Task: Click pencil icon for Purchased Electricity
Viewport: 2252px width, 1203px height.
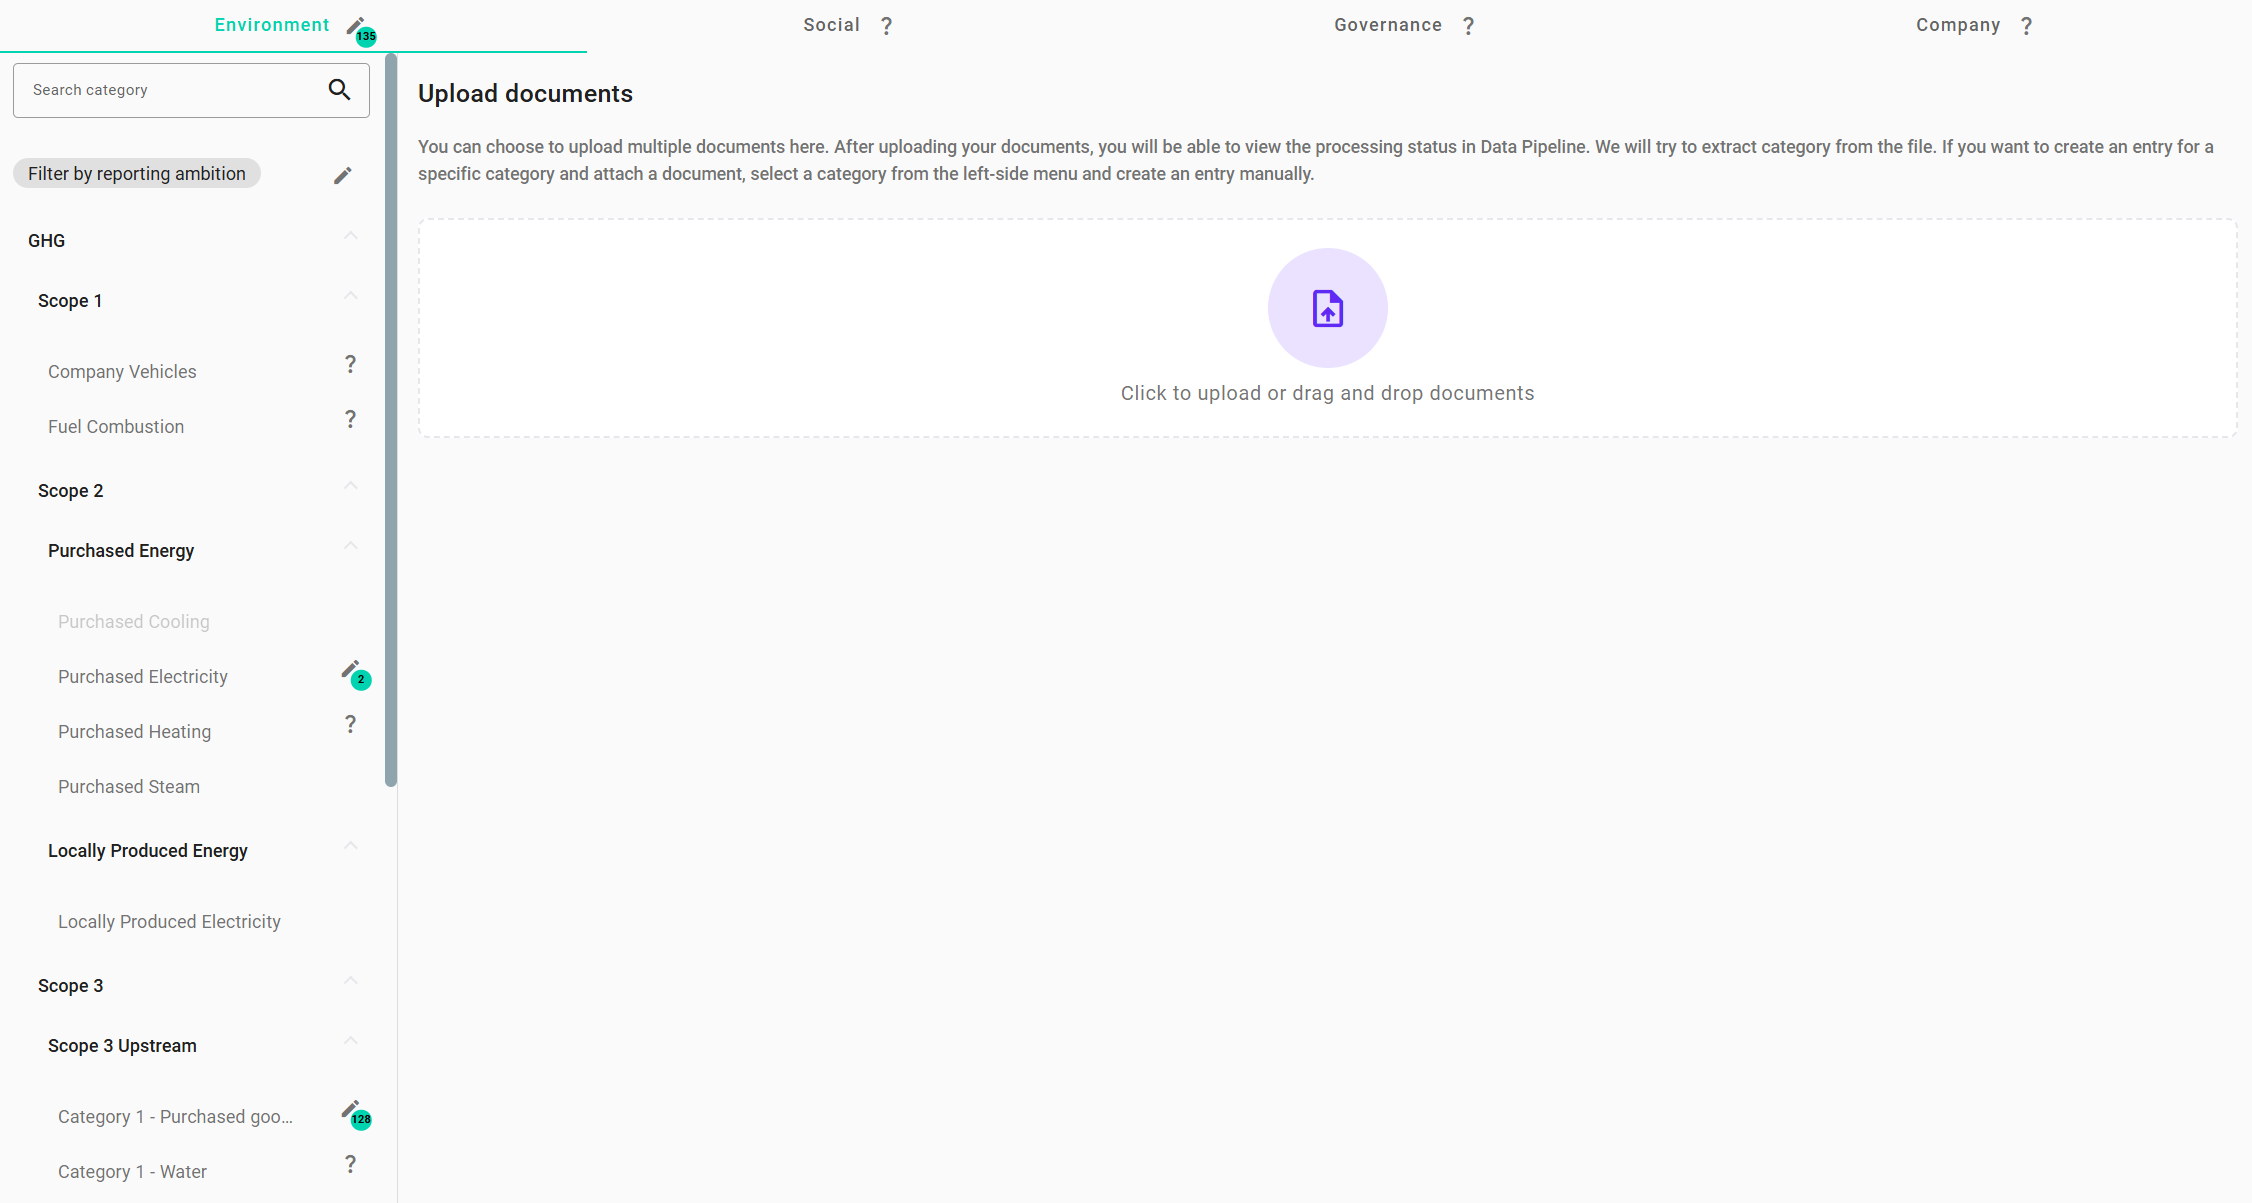Action: pos(350,669)
